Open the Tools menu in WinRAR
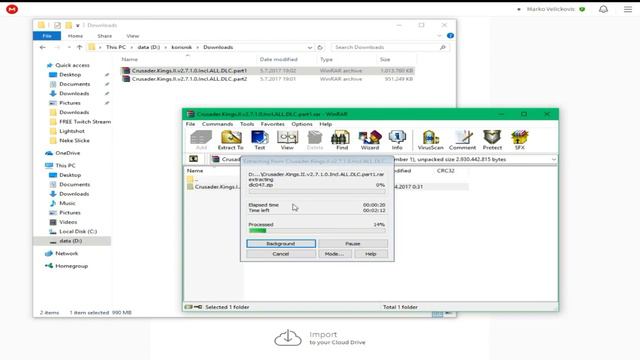 click(247, 124)
